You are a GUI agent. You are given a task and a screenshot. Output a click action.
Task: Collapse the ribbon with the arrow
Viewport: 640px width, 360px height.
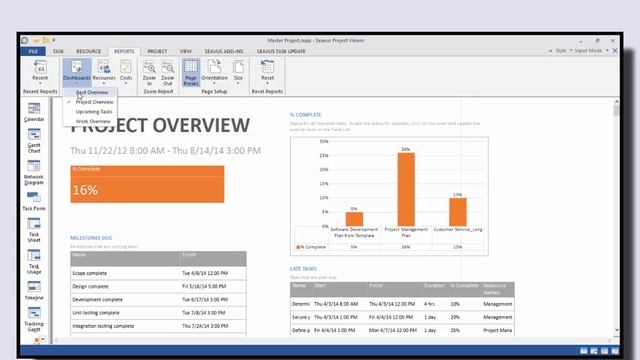(x=550, y=51)
